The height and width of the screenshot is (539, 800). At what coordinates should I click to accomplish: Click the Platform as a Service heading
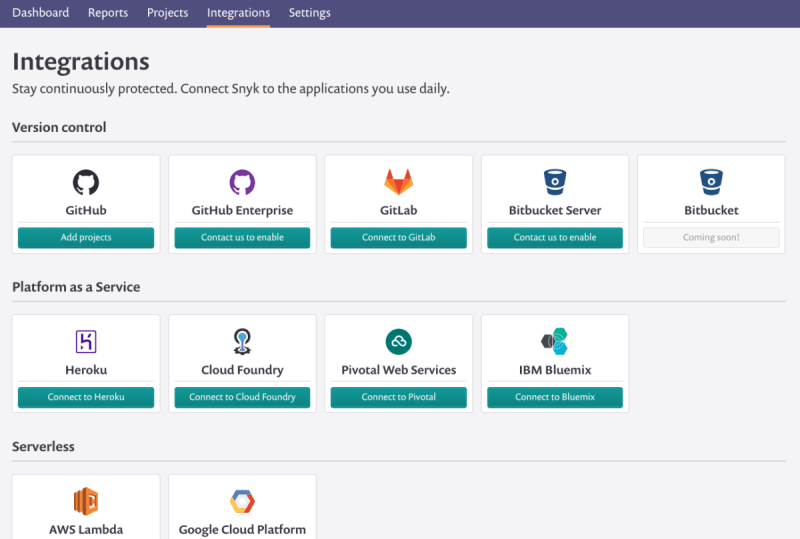(76, 287)
